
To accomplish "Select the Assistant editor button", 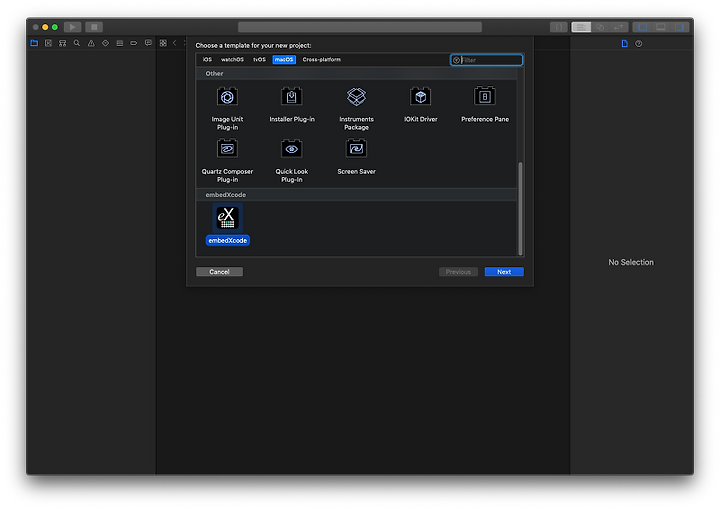I will tap(600, 27).
